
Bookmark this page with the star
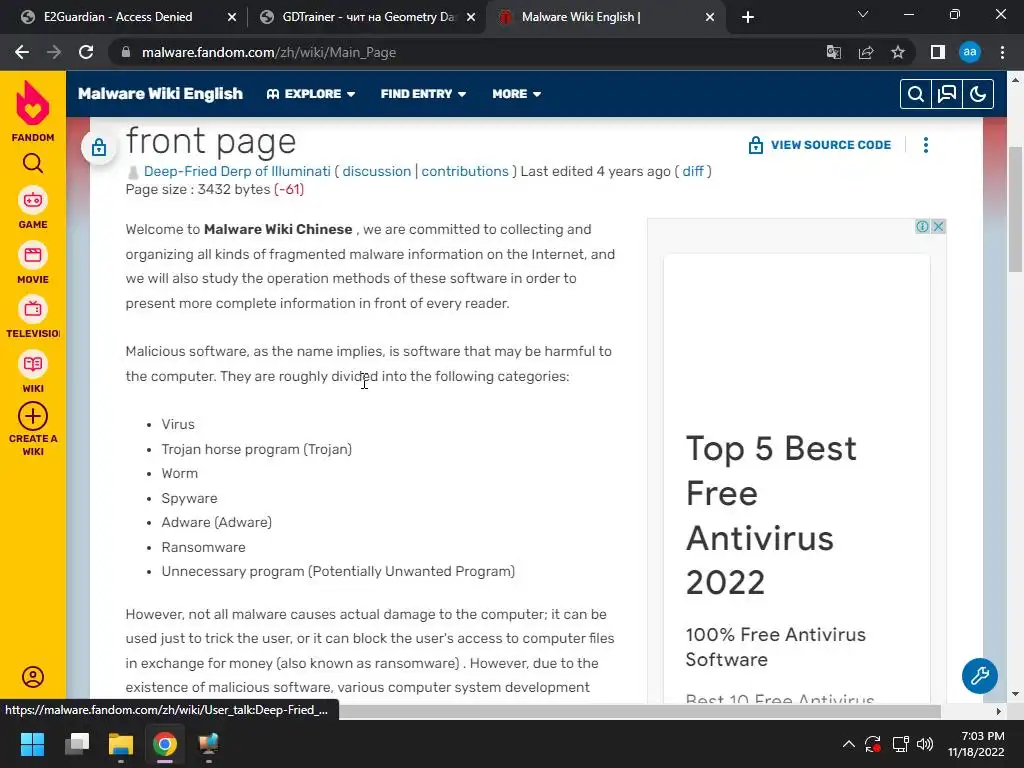click(x=898, y=52)
